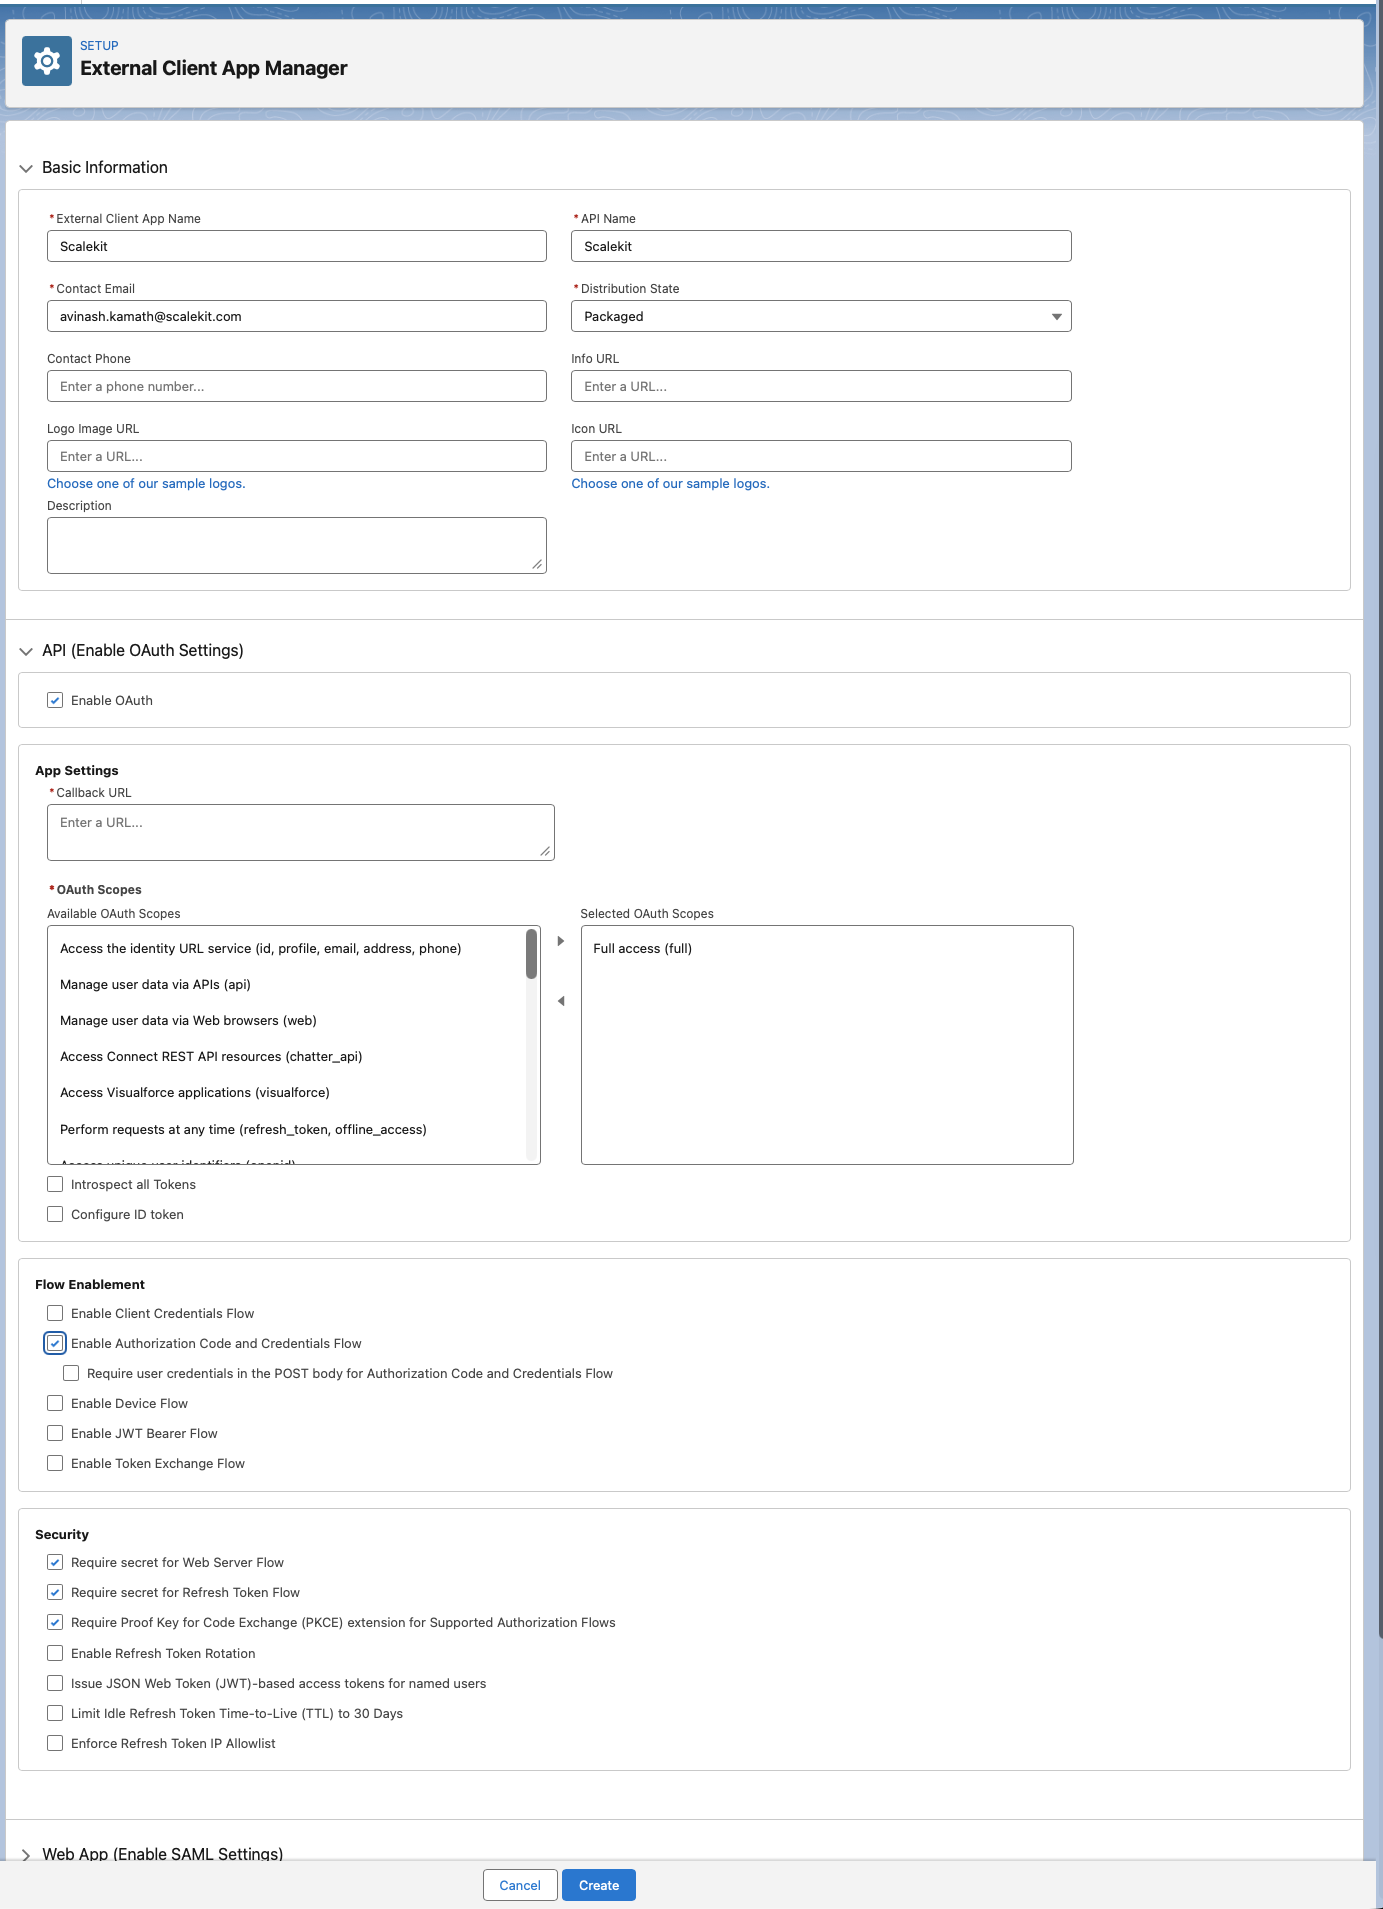Click the Available OAuth Scopes scrollbar thumb
The width and height of the screenshot is (1383, 1909).
[x=532, y=954]
